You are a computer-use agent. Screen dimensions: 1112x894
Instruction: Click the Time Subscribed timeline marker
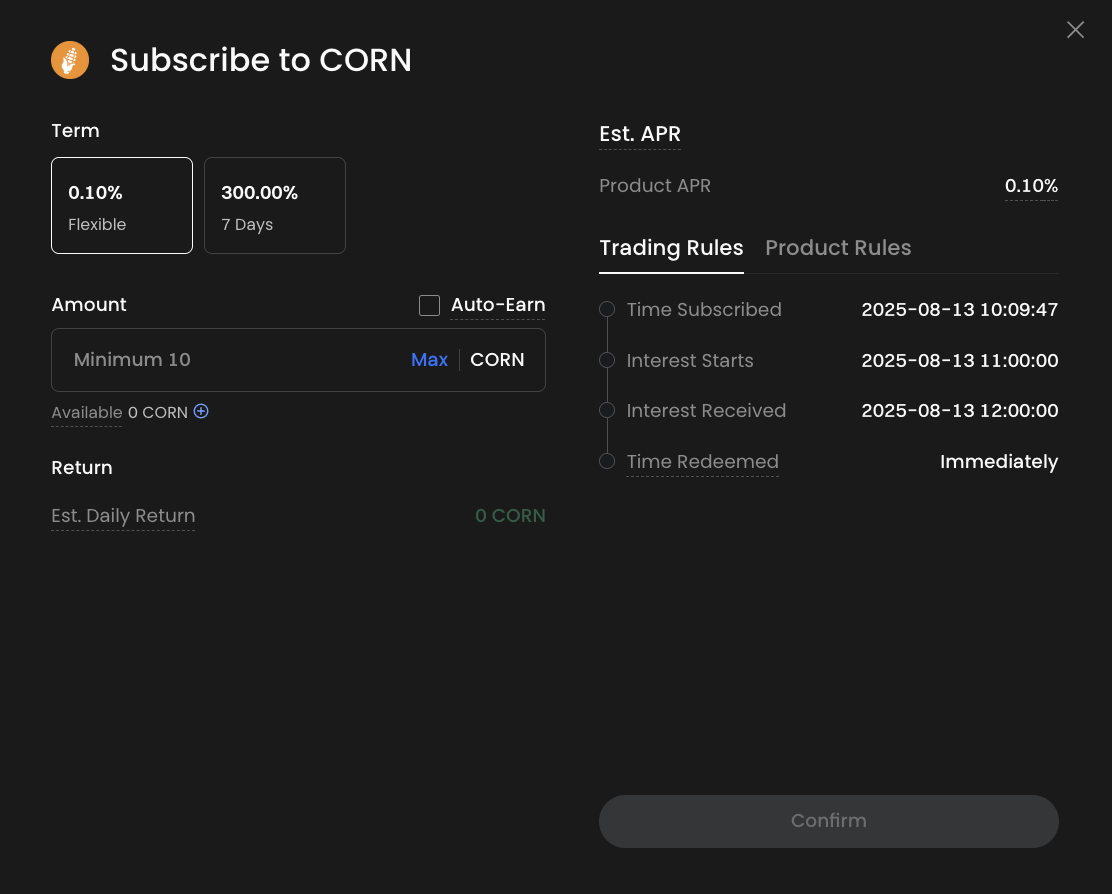(607, 309)
